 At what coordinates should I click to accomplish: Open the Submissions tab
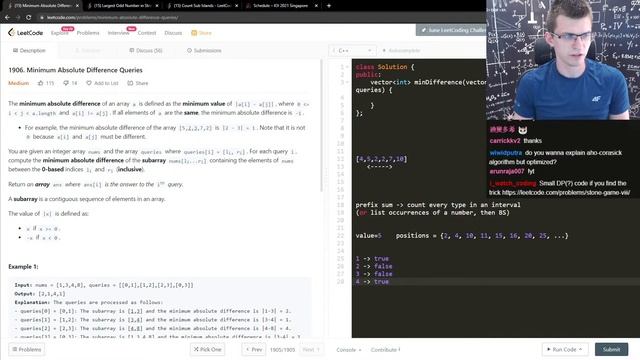click(x=204, y=51)
